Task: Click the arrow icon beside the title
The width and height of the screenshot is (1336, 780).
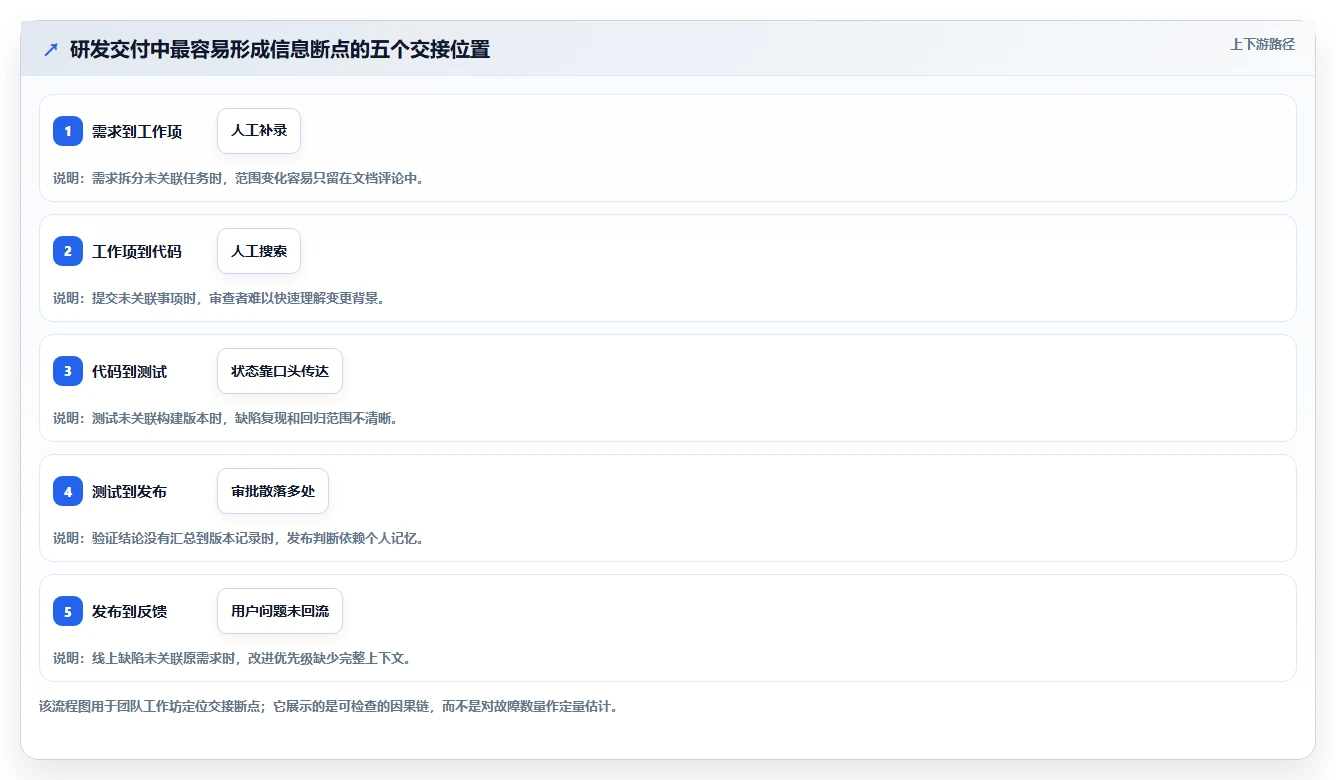Action: tap(50, 50)
